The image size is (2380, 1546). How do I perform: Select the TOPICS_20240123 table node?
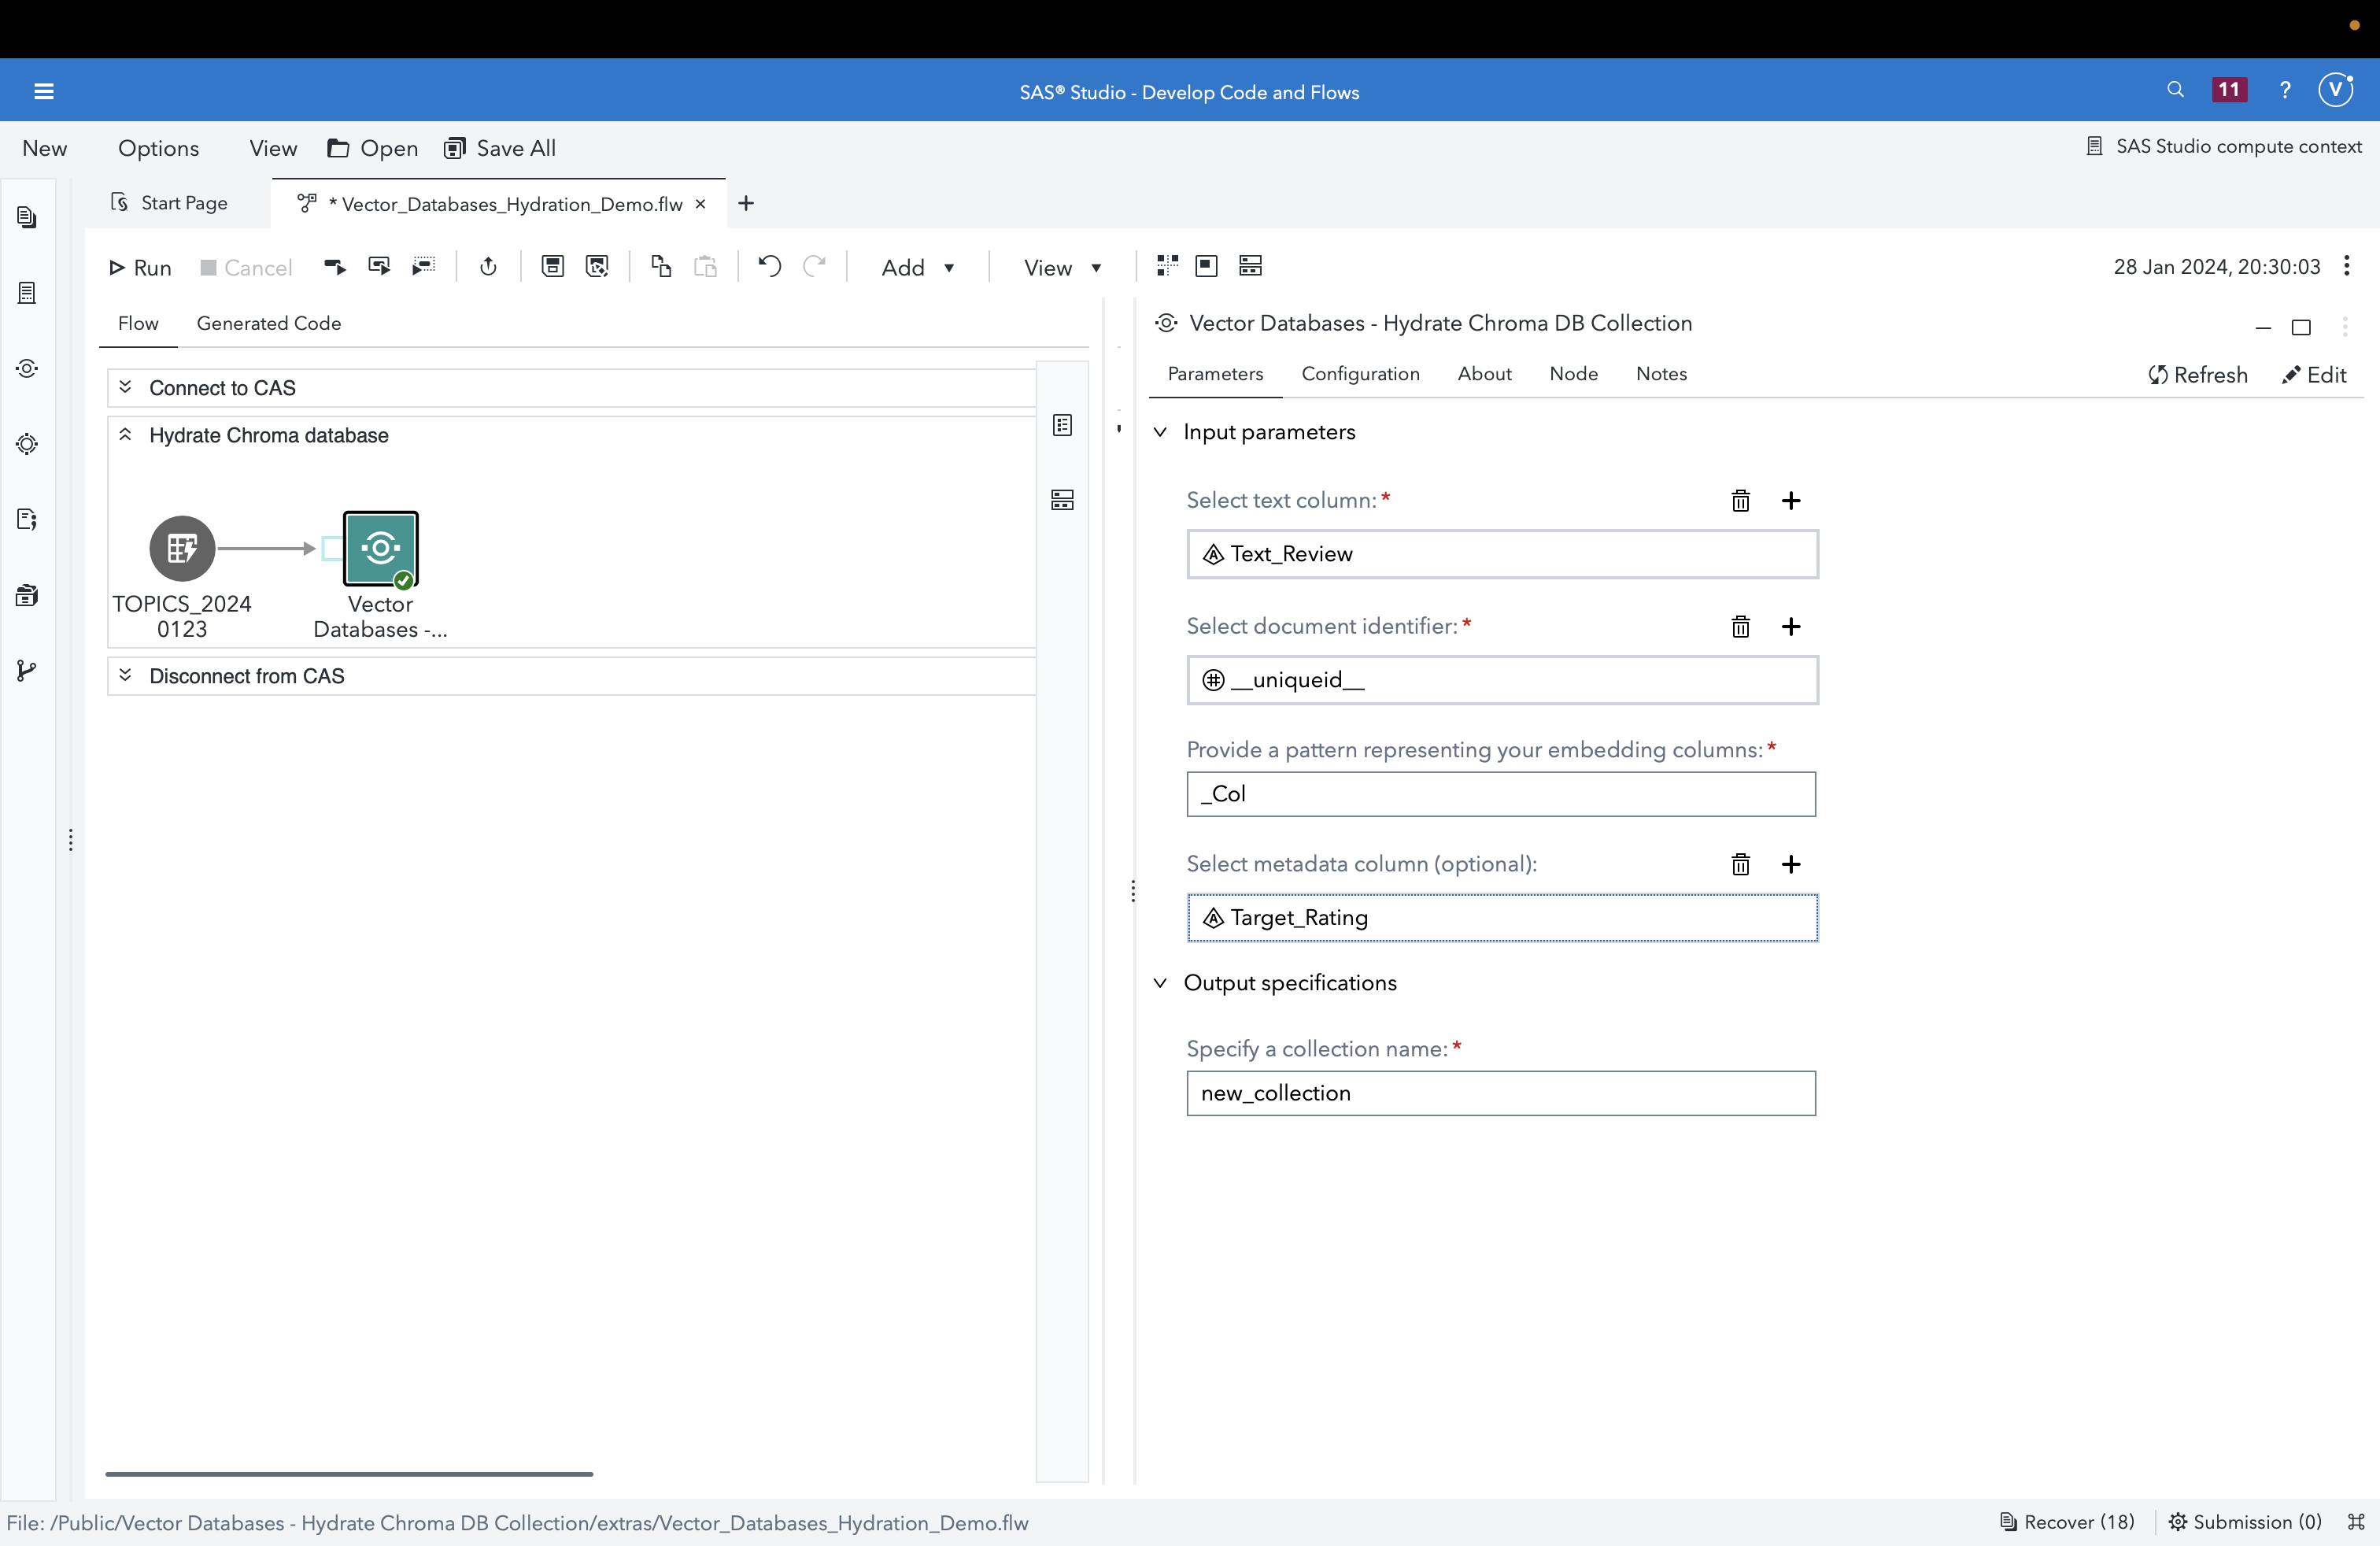(x=182, y=548)
